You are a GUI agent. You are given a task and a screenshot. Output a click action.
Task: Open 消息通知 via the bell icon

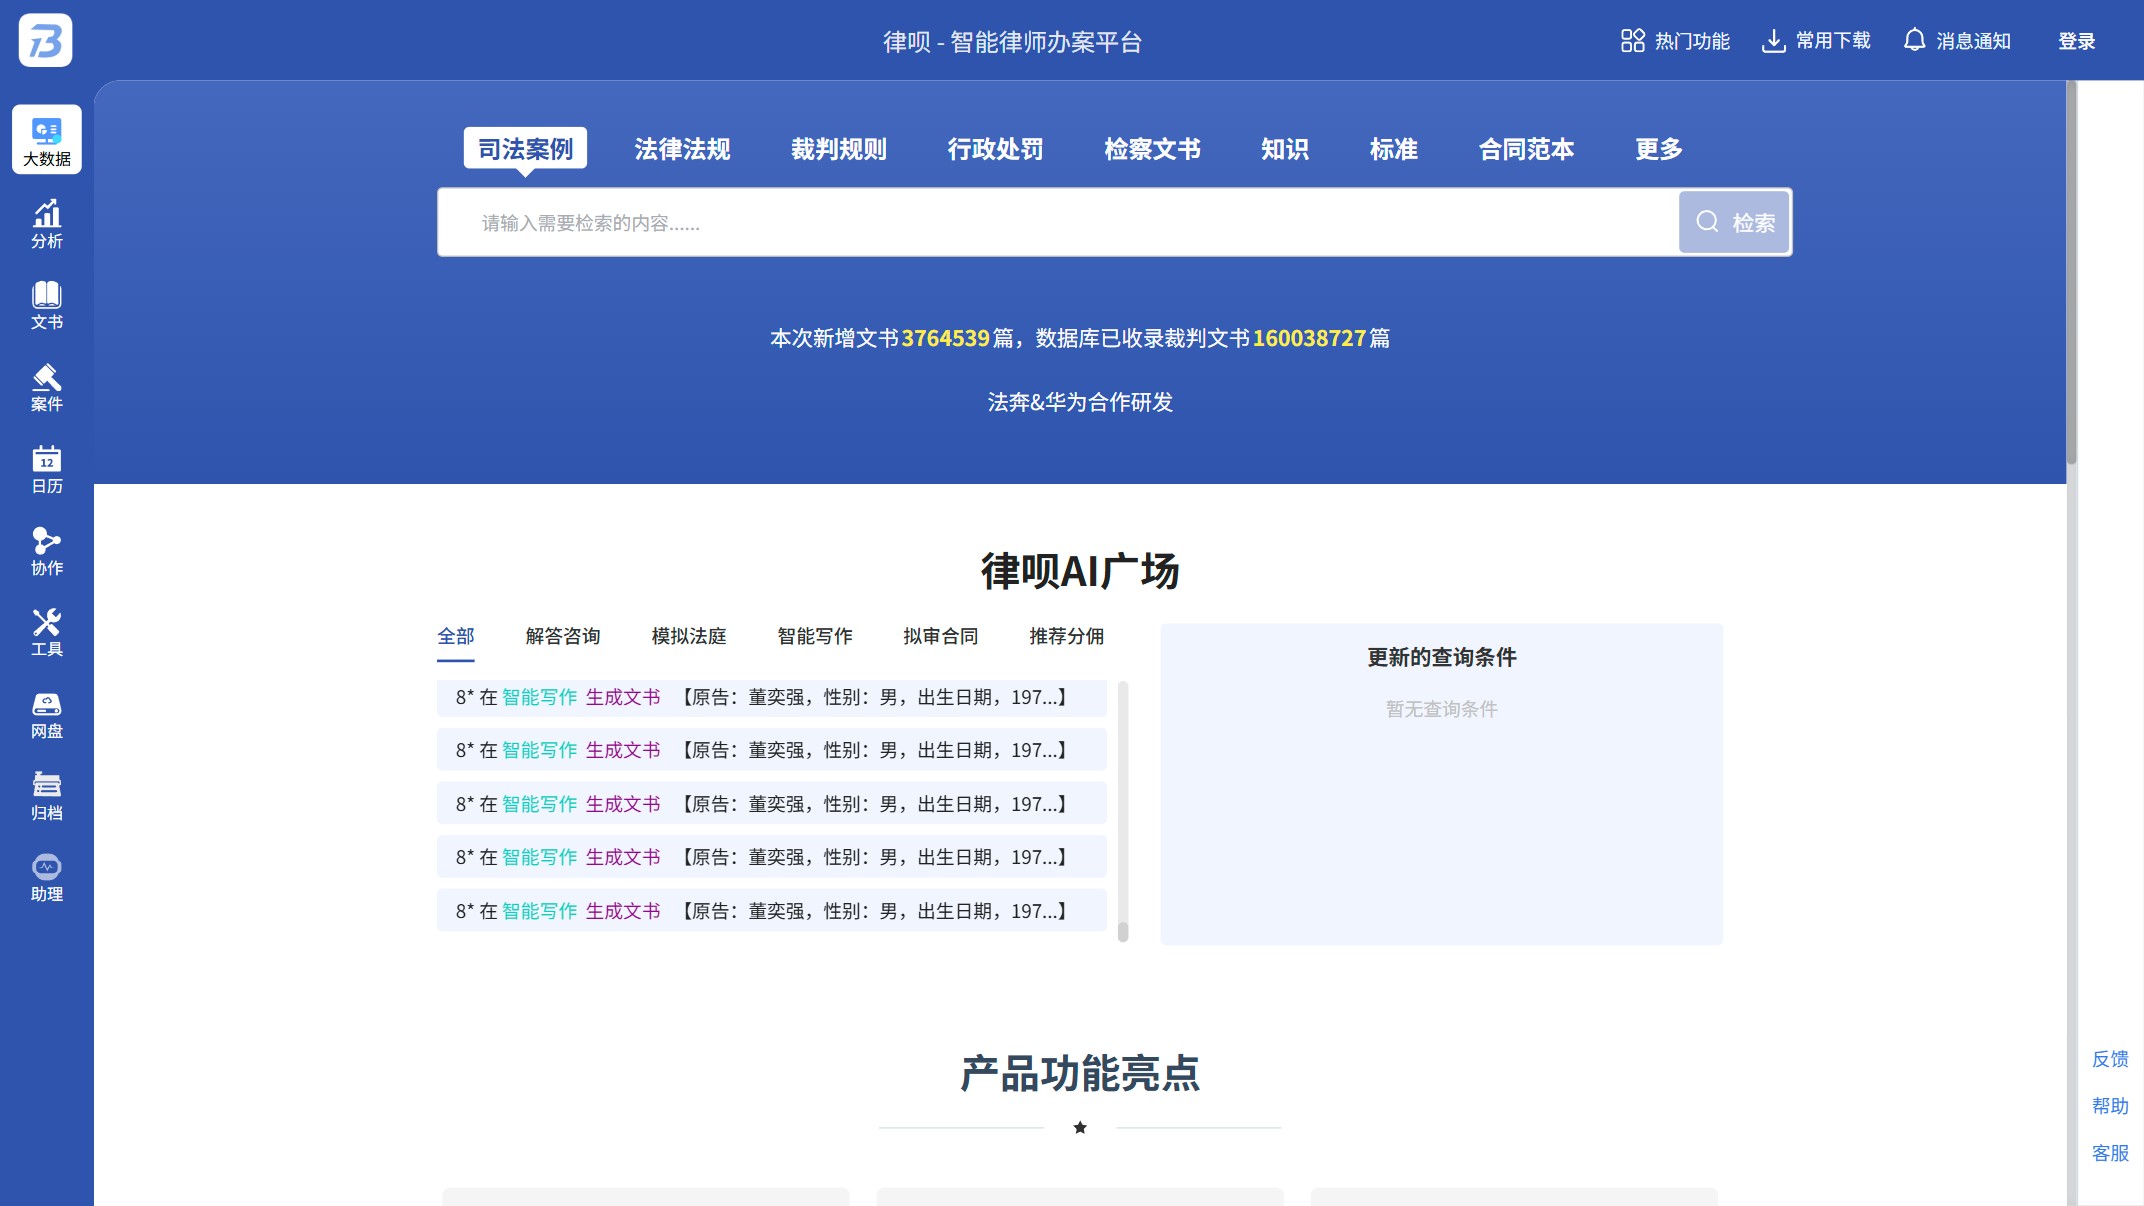coord(1955,40)
